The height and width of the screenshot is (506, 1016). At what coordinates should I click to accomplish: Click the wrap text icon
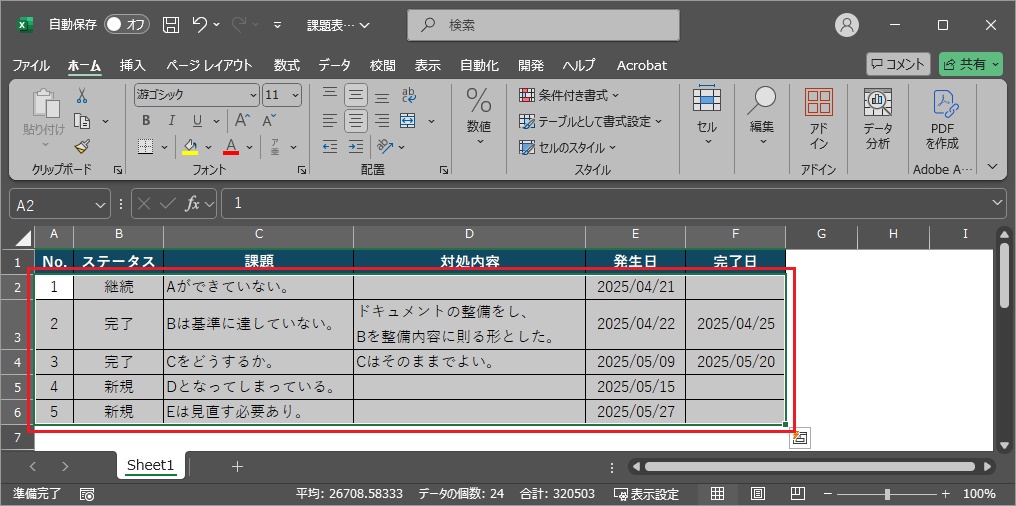tap(408, 95)
